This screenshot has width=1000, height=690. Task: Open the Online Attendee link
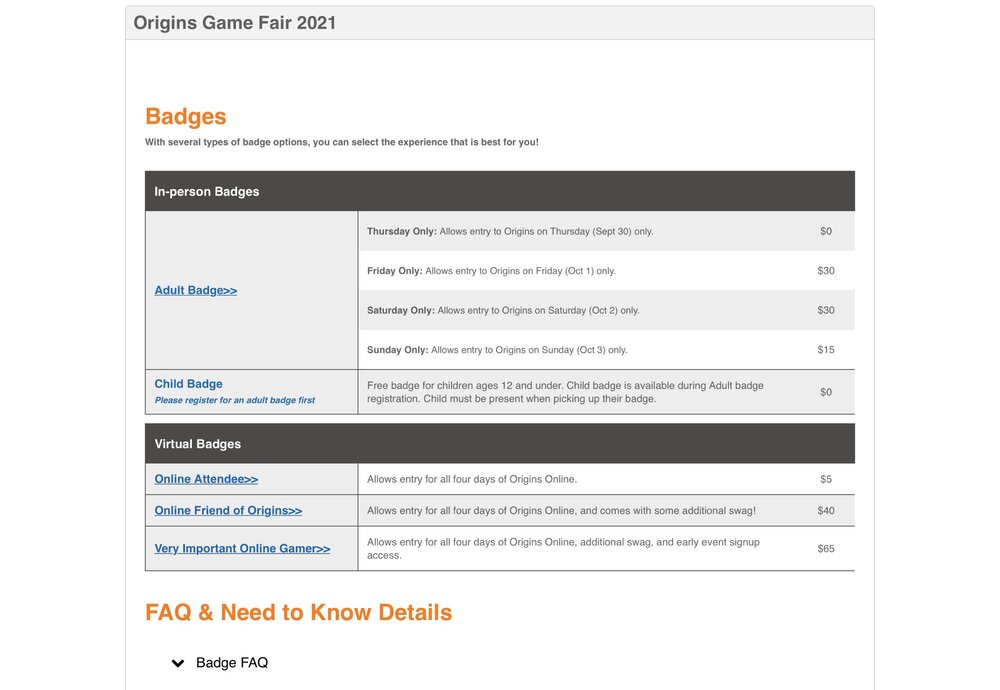[206, 479]
